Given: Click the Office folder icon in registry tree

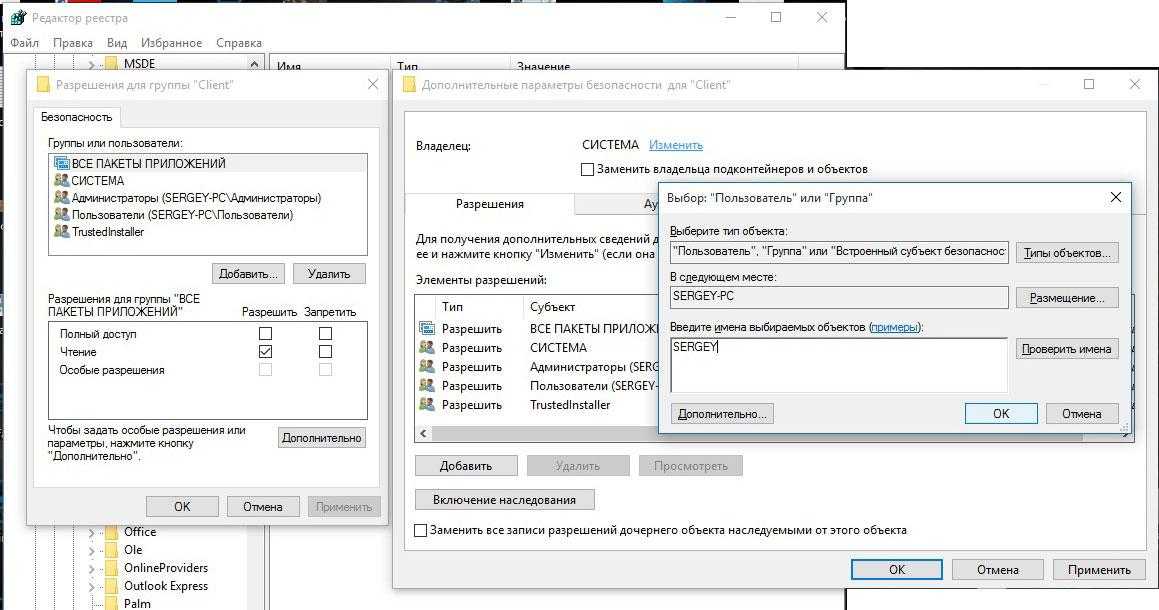Looking at the screenshot, I should [x=111, y=532].
